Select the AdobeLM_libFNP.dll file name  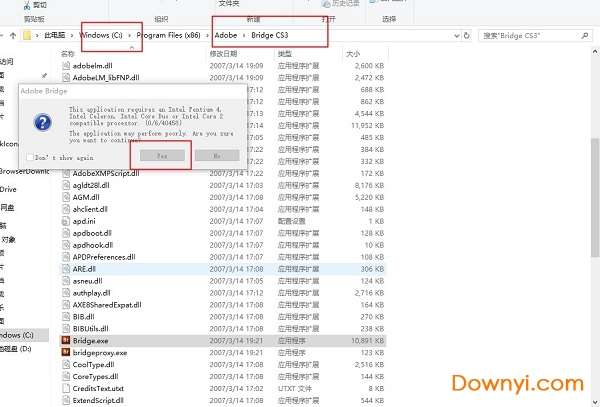tap(106, 77)
